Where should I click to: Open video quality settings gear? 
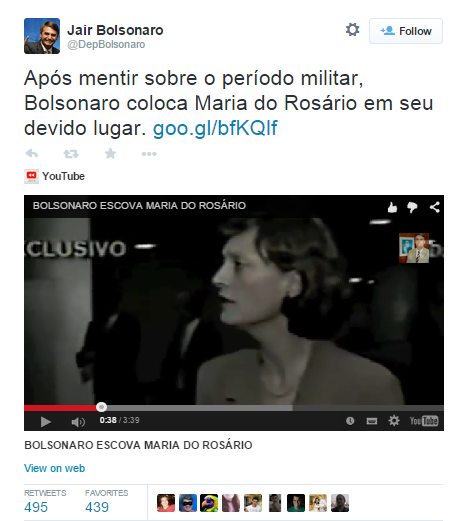(x=394, y=420)
